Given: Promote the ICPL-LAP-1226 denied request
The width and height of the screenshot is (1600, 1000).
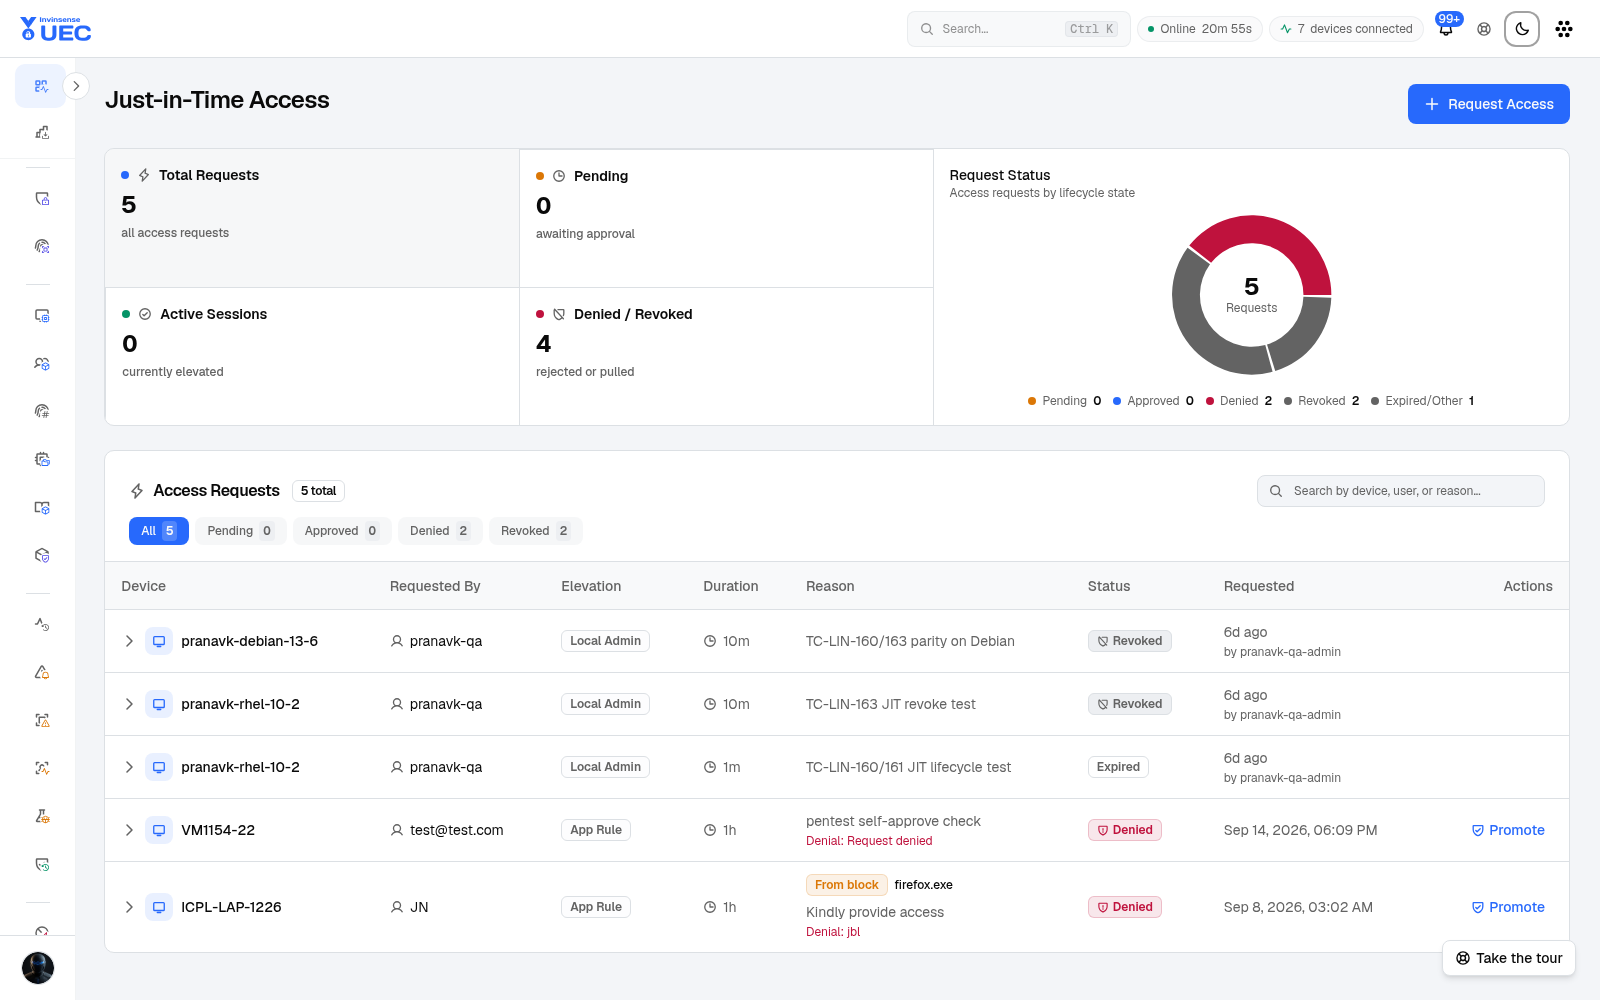Looking at the screenshot, I should pos(1508,907).
